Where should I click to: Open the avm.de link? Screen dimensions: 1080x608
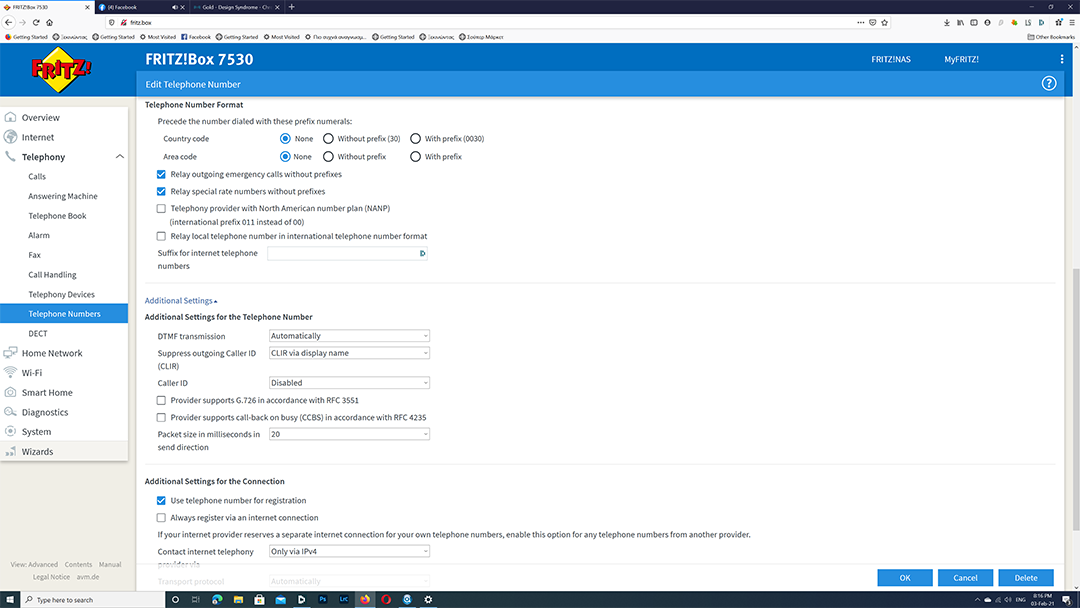click(x=87, y=577)
